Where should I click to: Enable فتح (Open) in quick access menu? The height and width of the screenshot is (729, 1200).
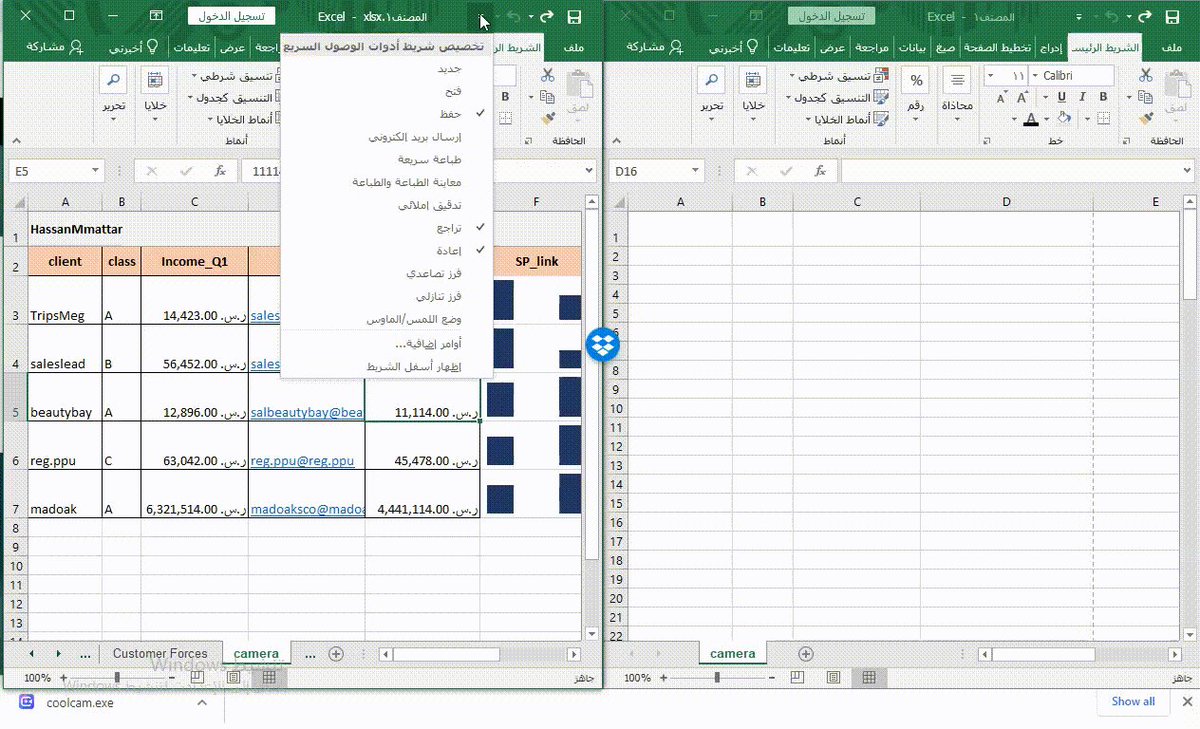[x=386, y=91]
